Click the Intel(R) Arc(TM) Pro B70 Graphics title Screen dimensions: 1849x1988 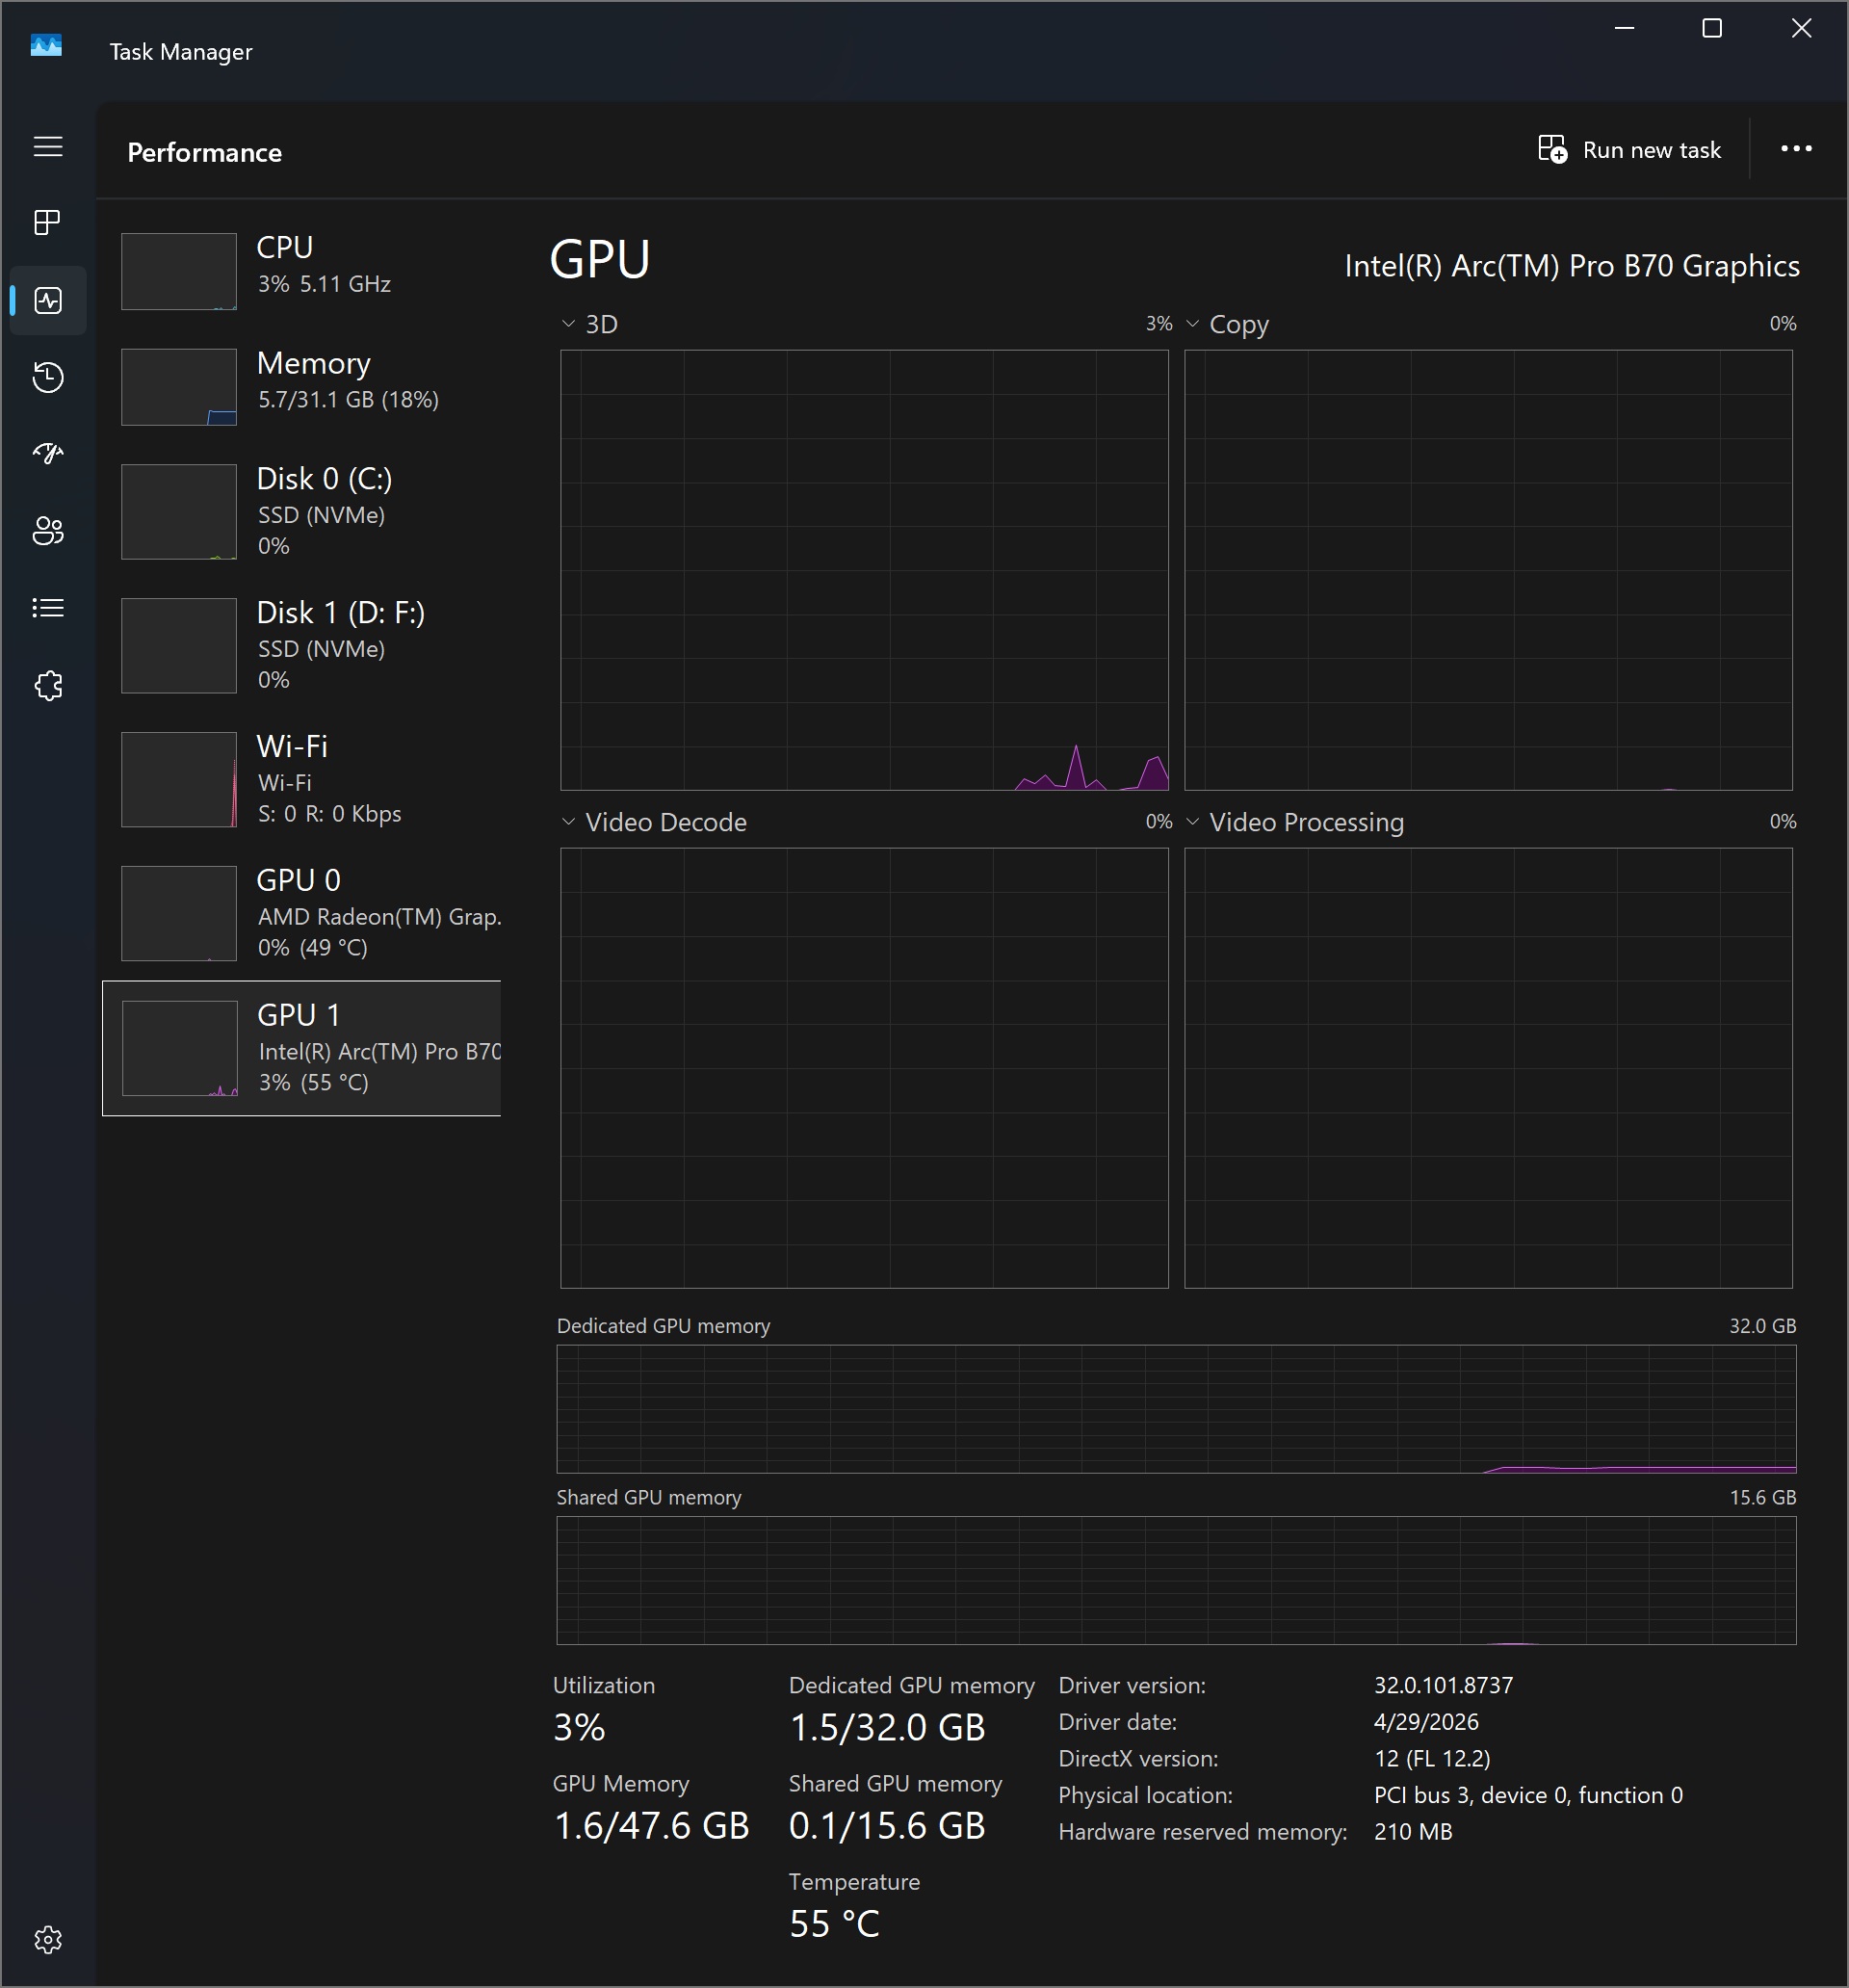point(1571,266)
